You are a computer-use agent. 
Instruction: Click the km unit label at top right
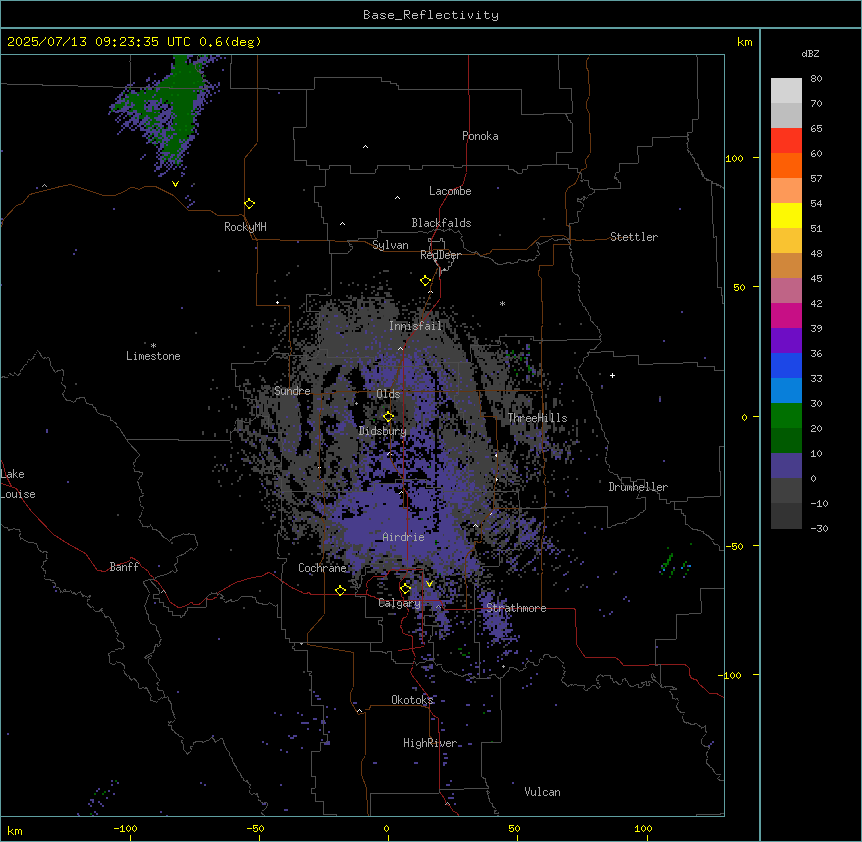744,42
